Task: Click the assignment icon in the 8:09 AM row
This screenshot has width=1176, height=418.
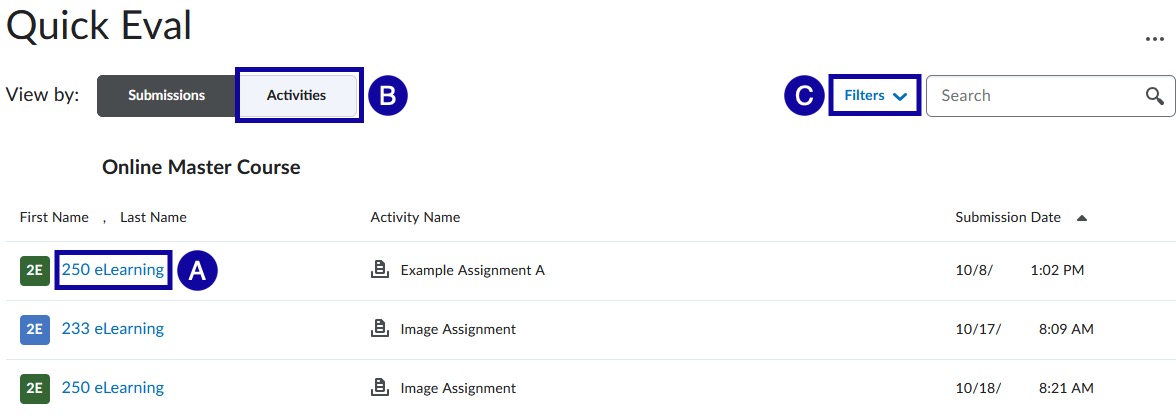Action: [x=379, y=329]
